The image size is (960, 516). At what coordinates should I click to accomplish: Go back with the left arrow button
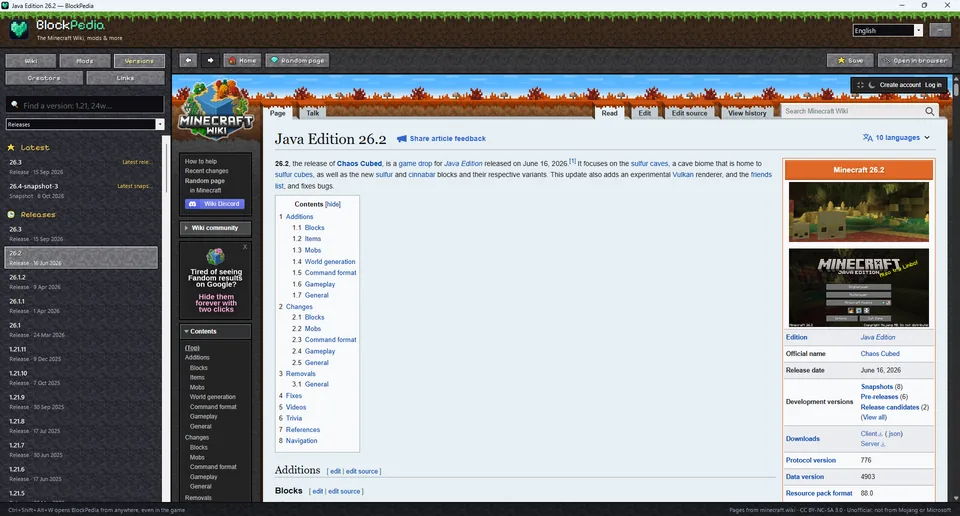pos(189,61)
